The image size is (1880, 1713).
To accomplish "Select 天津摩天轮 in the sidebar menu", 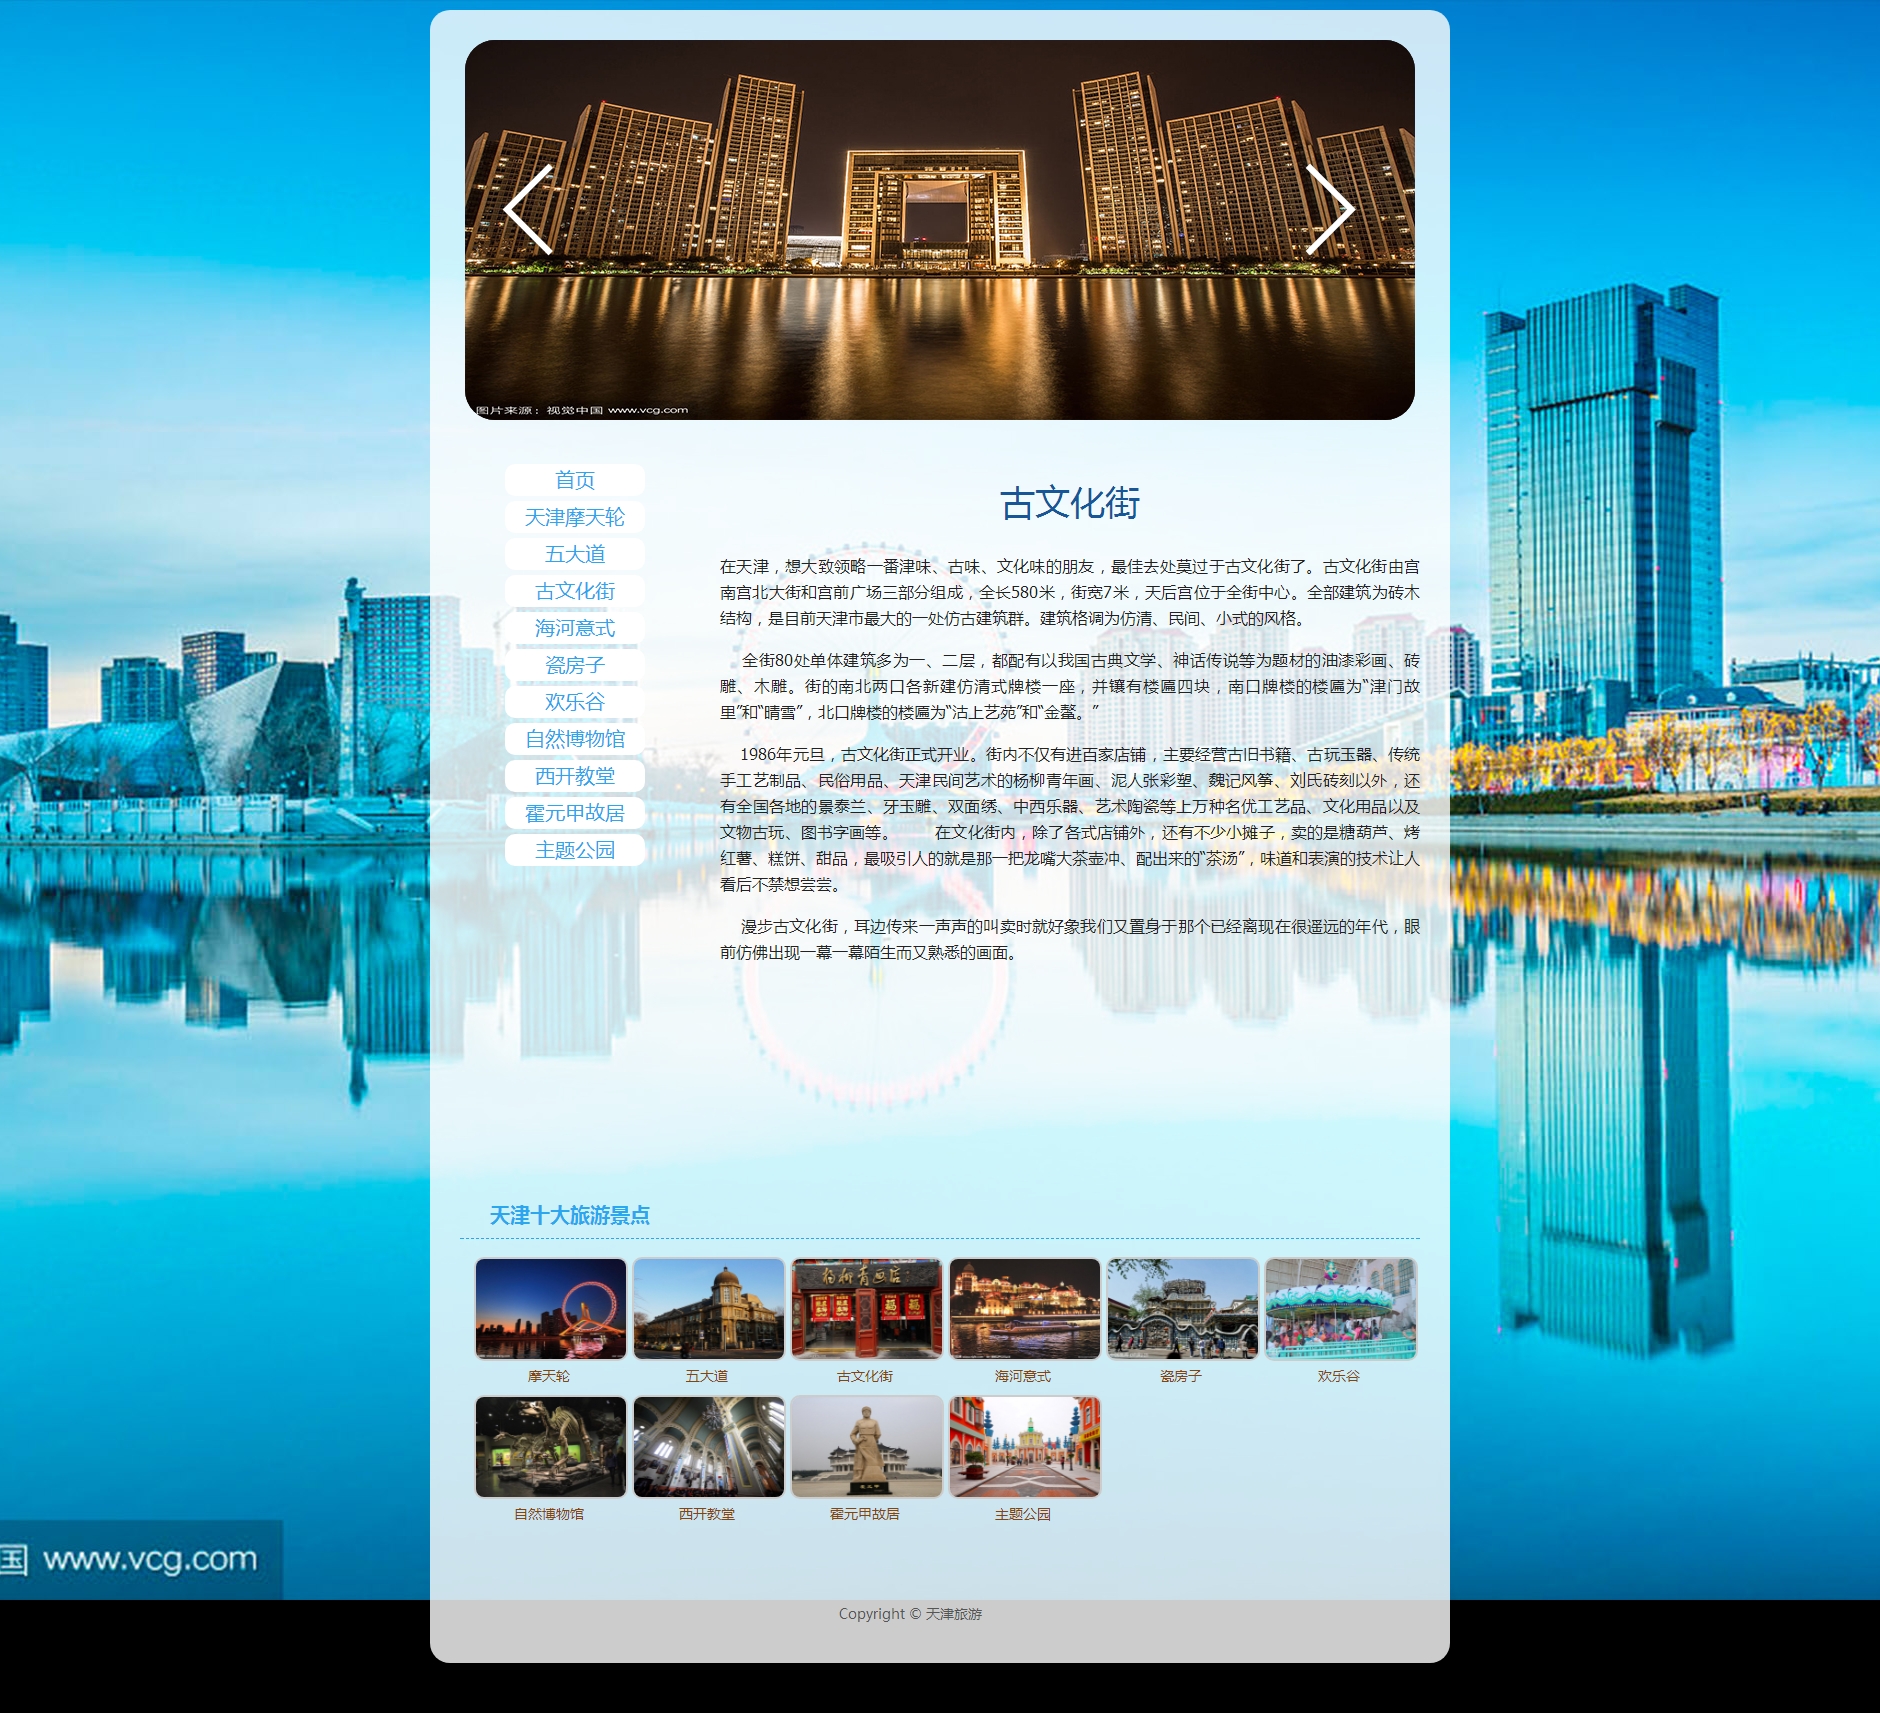I will (x=575, y=517).
